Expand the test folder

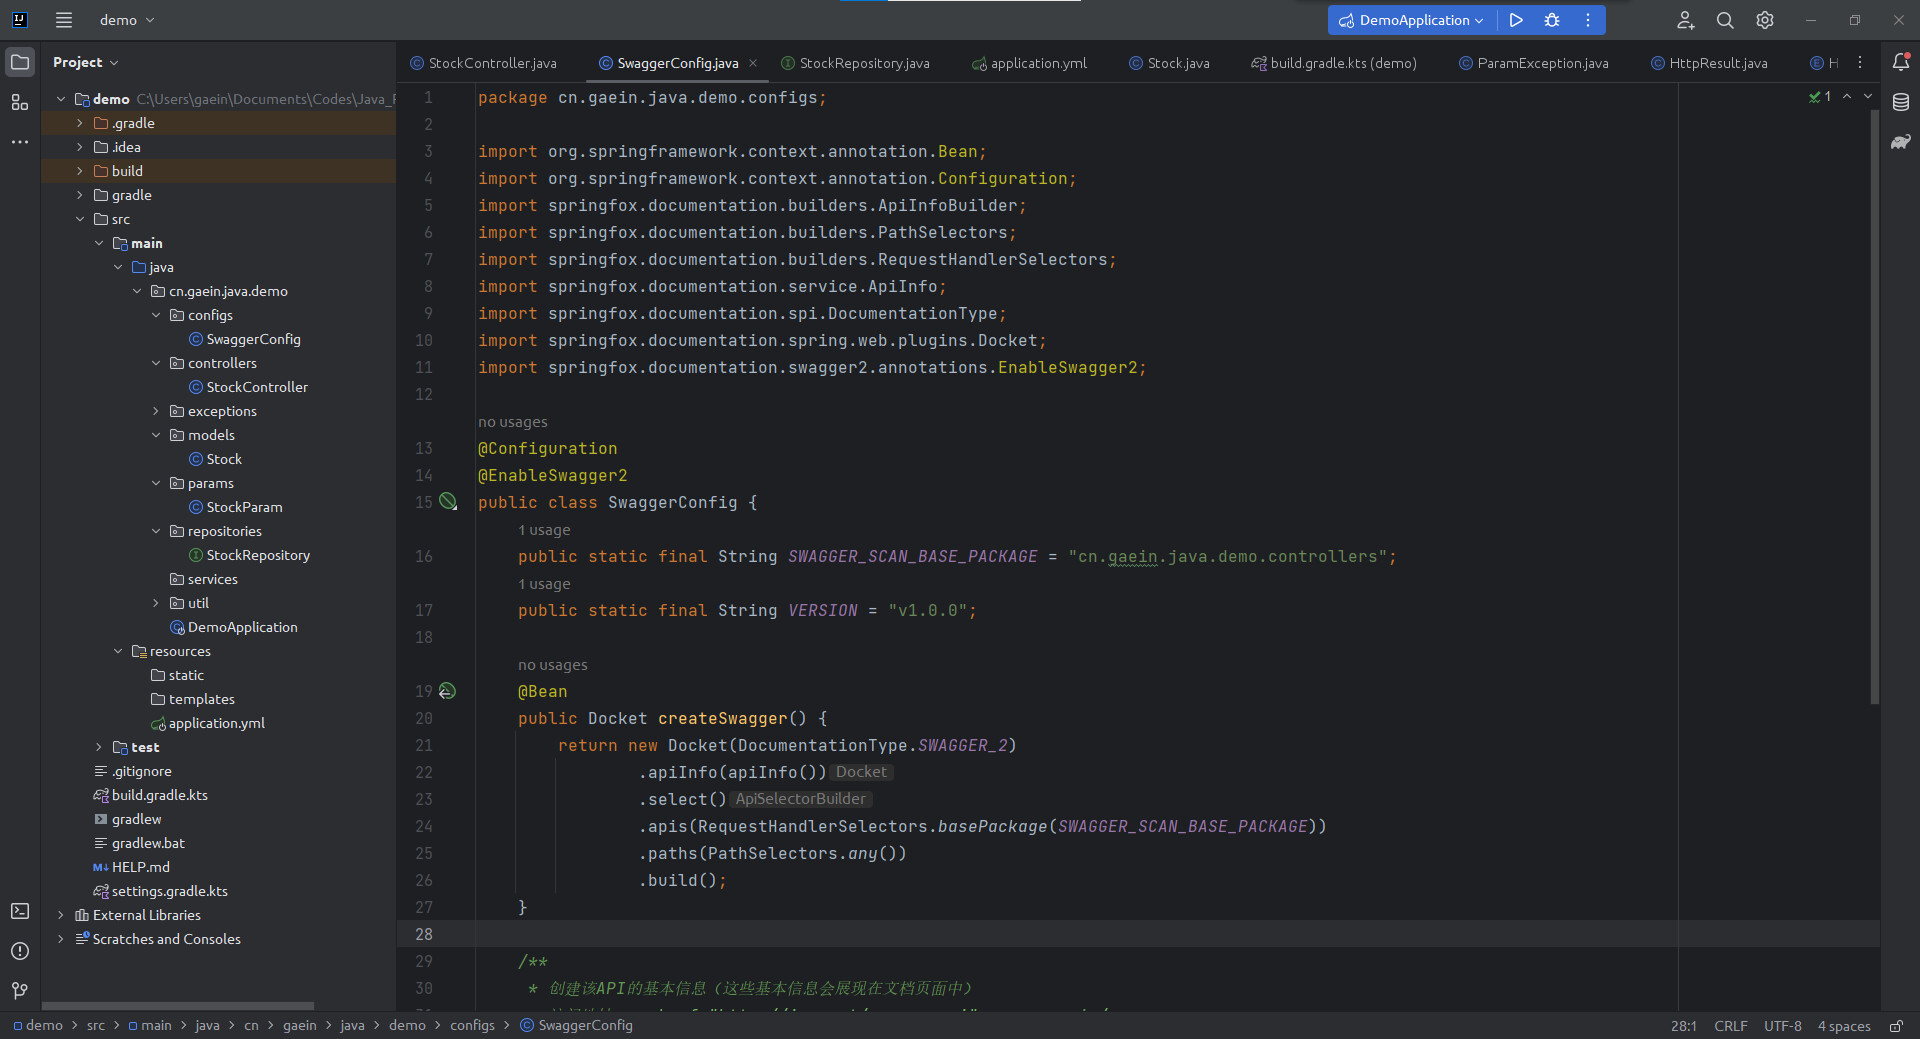pos(99,747)
